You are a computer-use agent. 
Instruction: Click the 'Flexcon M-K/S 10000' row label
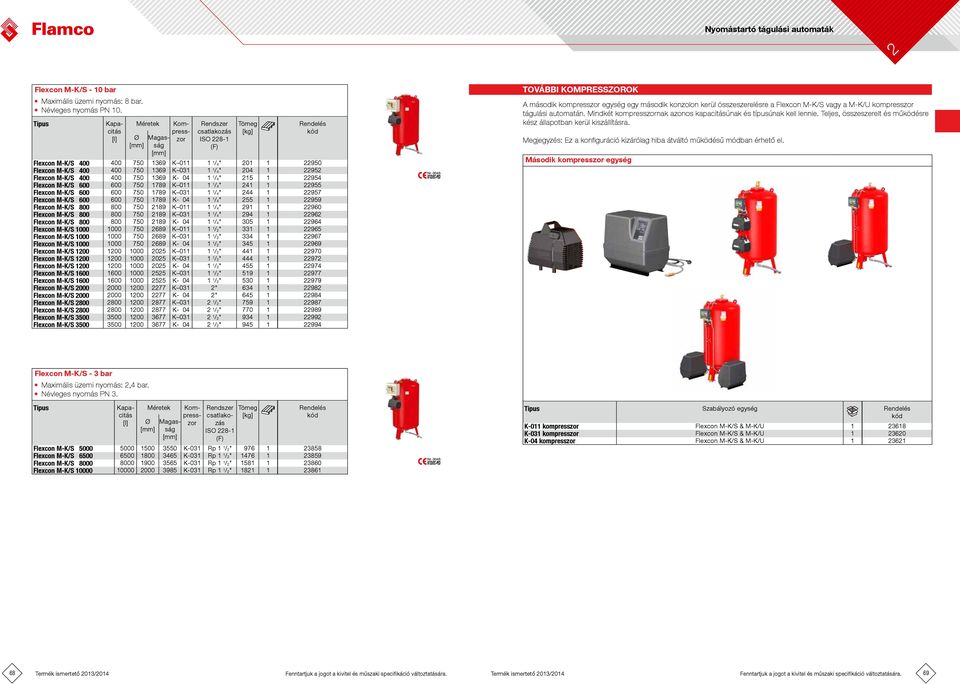click(63, 470)
